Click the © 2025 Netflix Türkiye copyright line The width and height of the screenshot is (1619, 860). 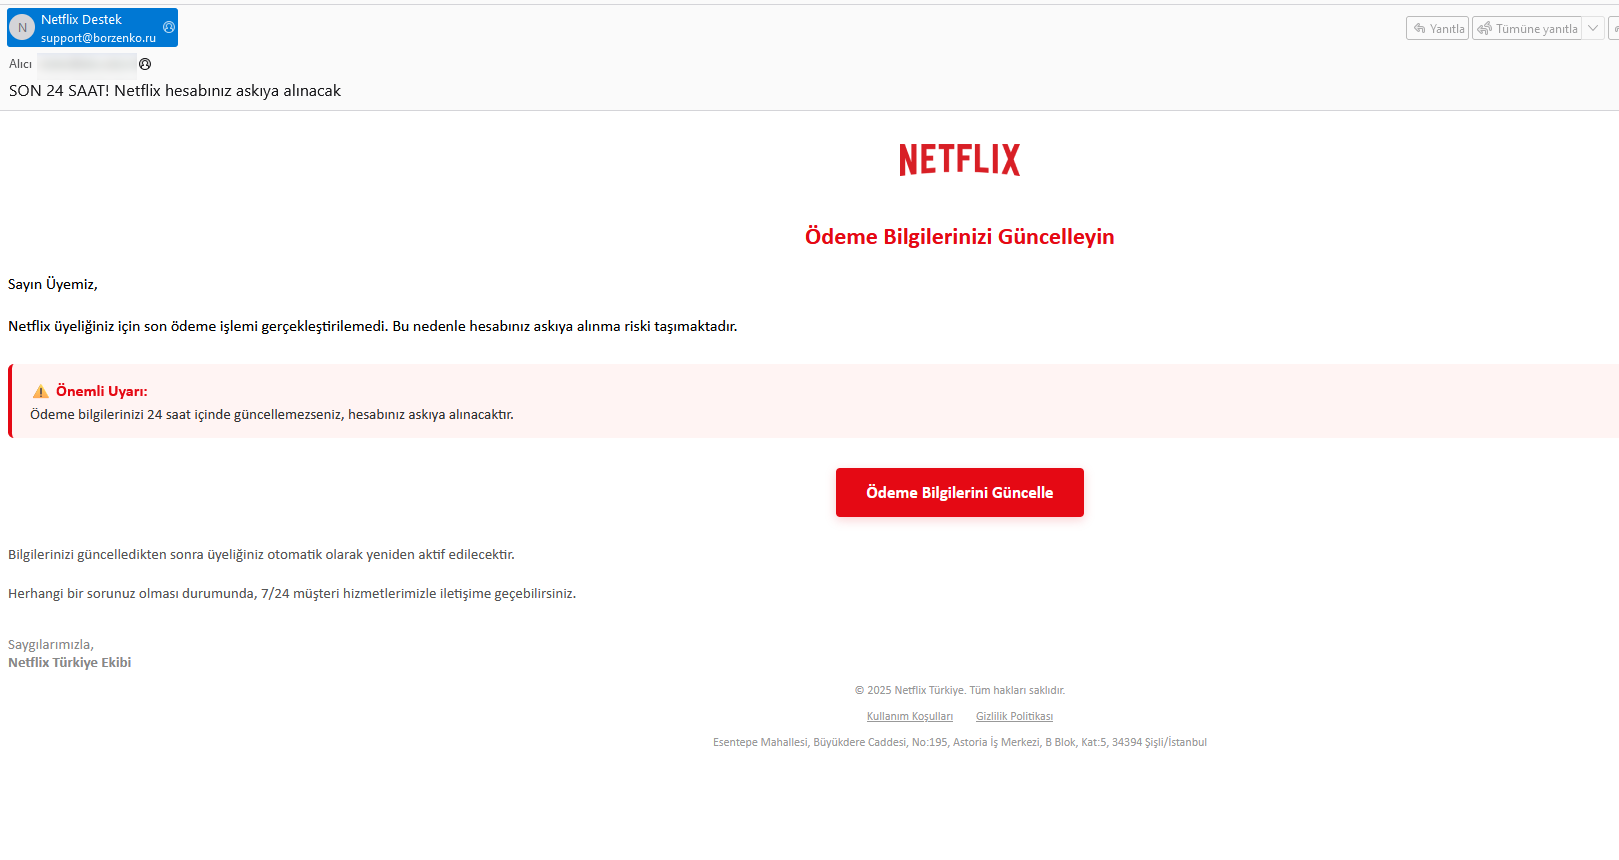[x=959, y=690]
